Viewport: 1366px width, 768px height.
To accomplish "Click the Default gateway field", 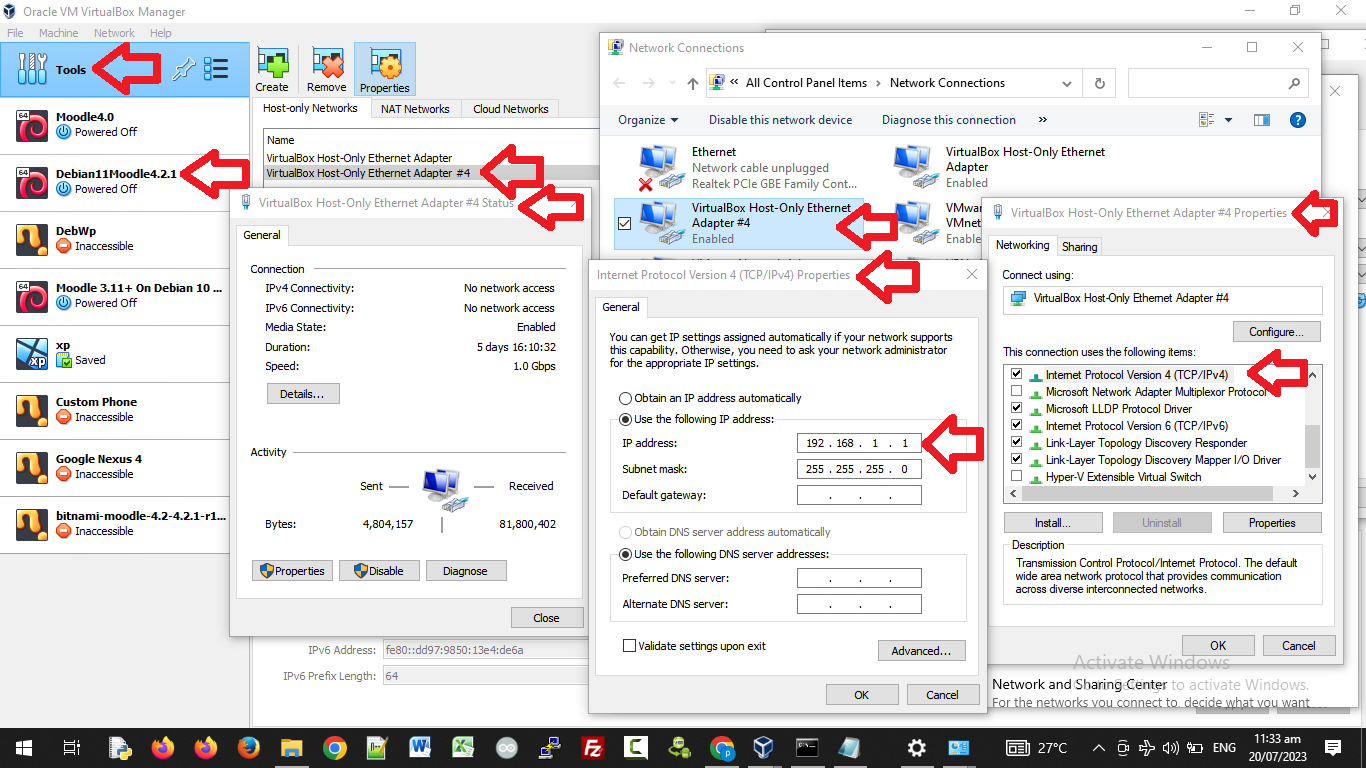I will 859,495.
